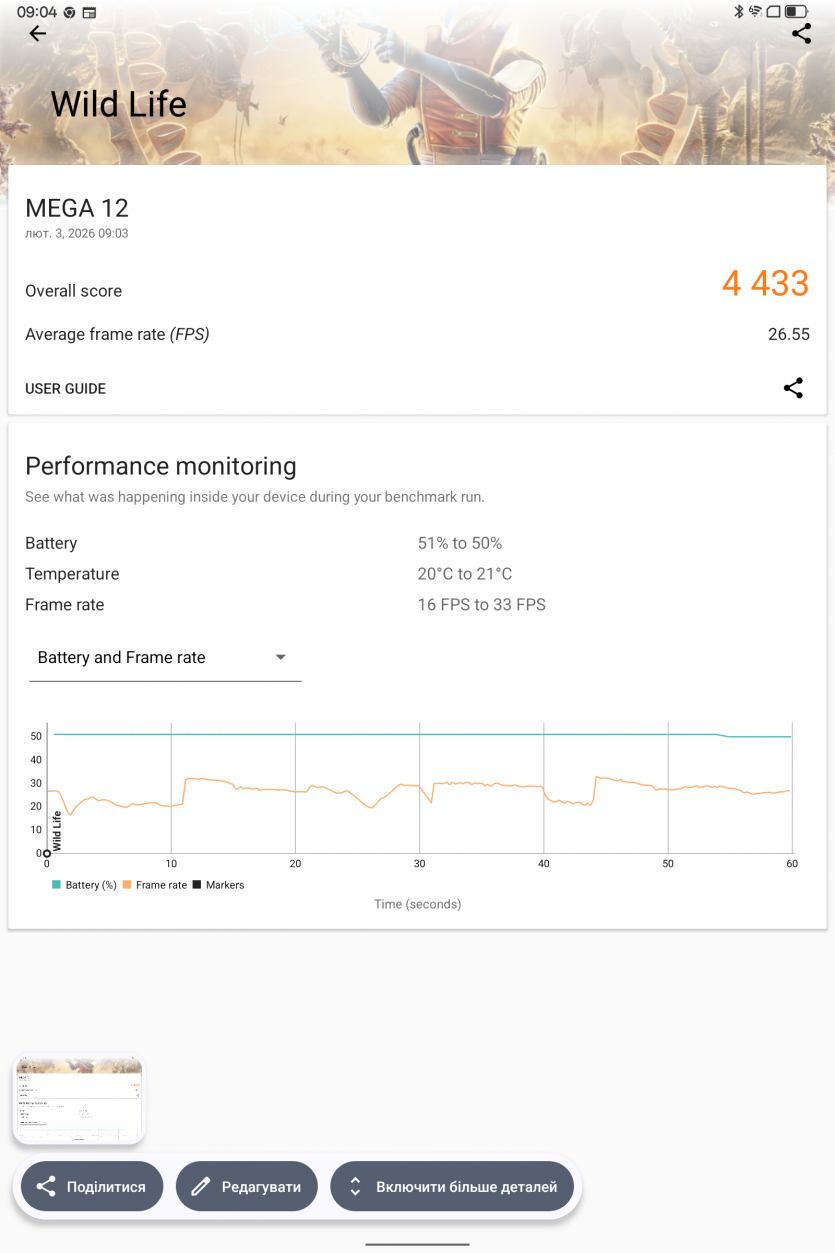Tap the overall score 4 433
The image size is (835, 1253).
pyautogui.click(x=765, y=284)
